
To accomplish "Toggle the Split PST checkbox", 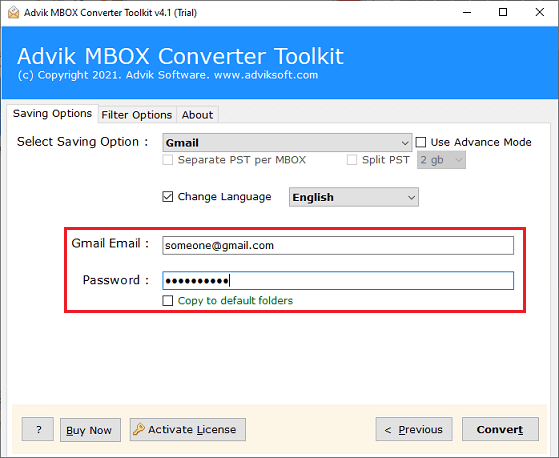I will (x=352, y=160).
